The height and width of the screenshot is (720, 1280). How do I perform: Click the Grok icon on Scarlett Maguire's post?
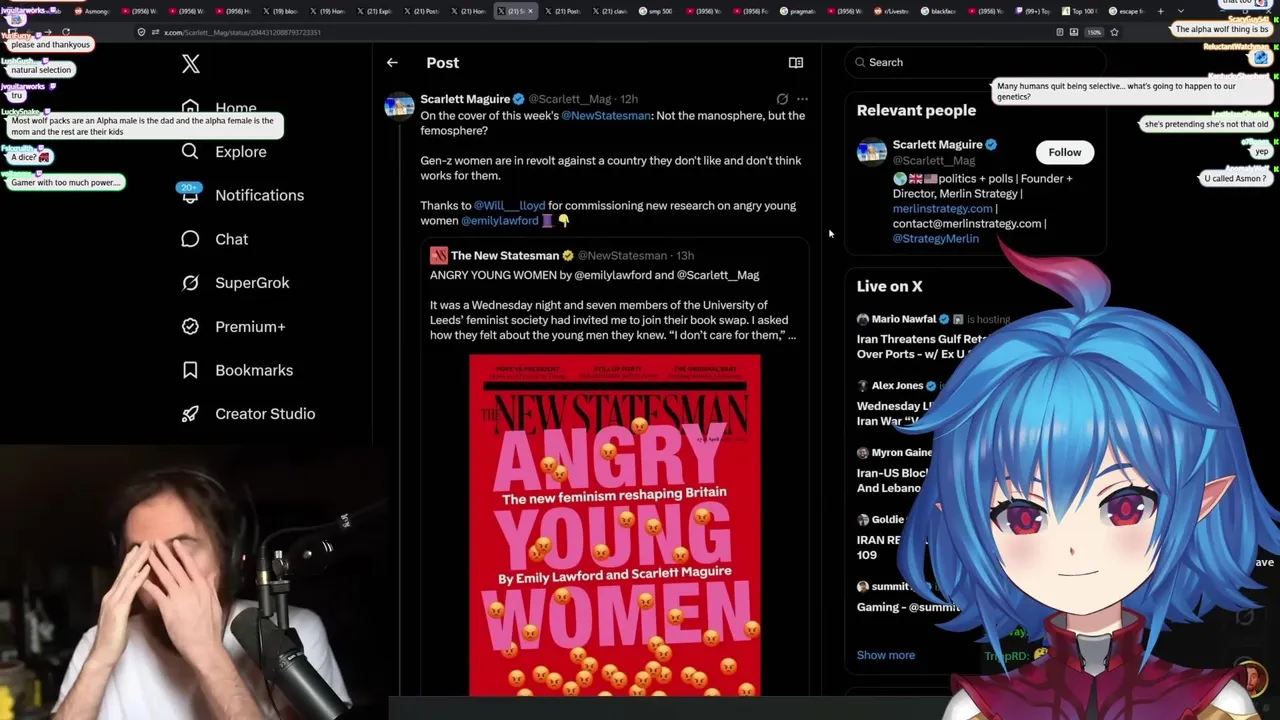tap(782, 99)
